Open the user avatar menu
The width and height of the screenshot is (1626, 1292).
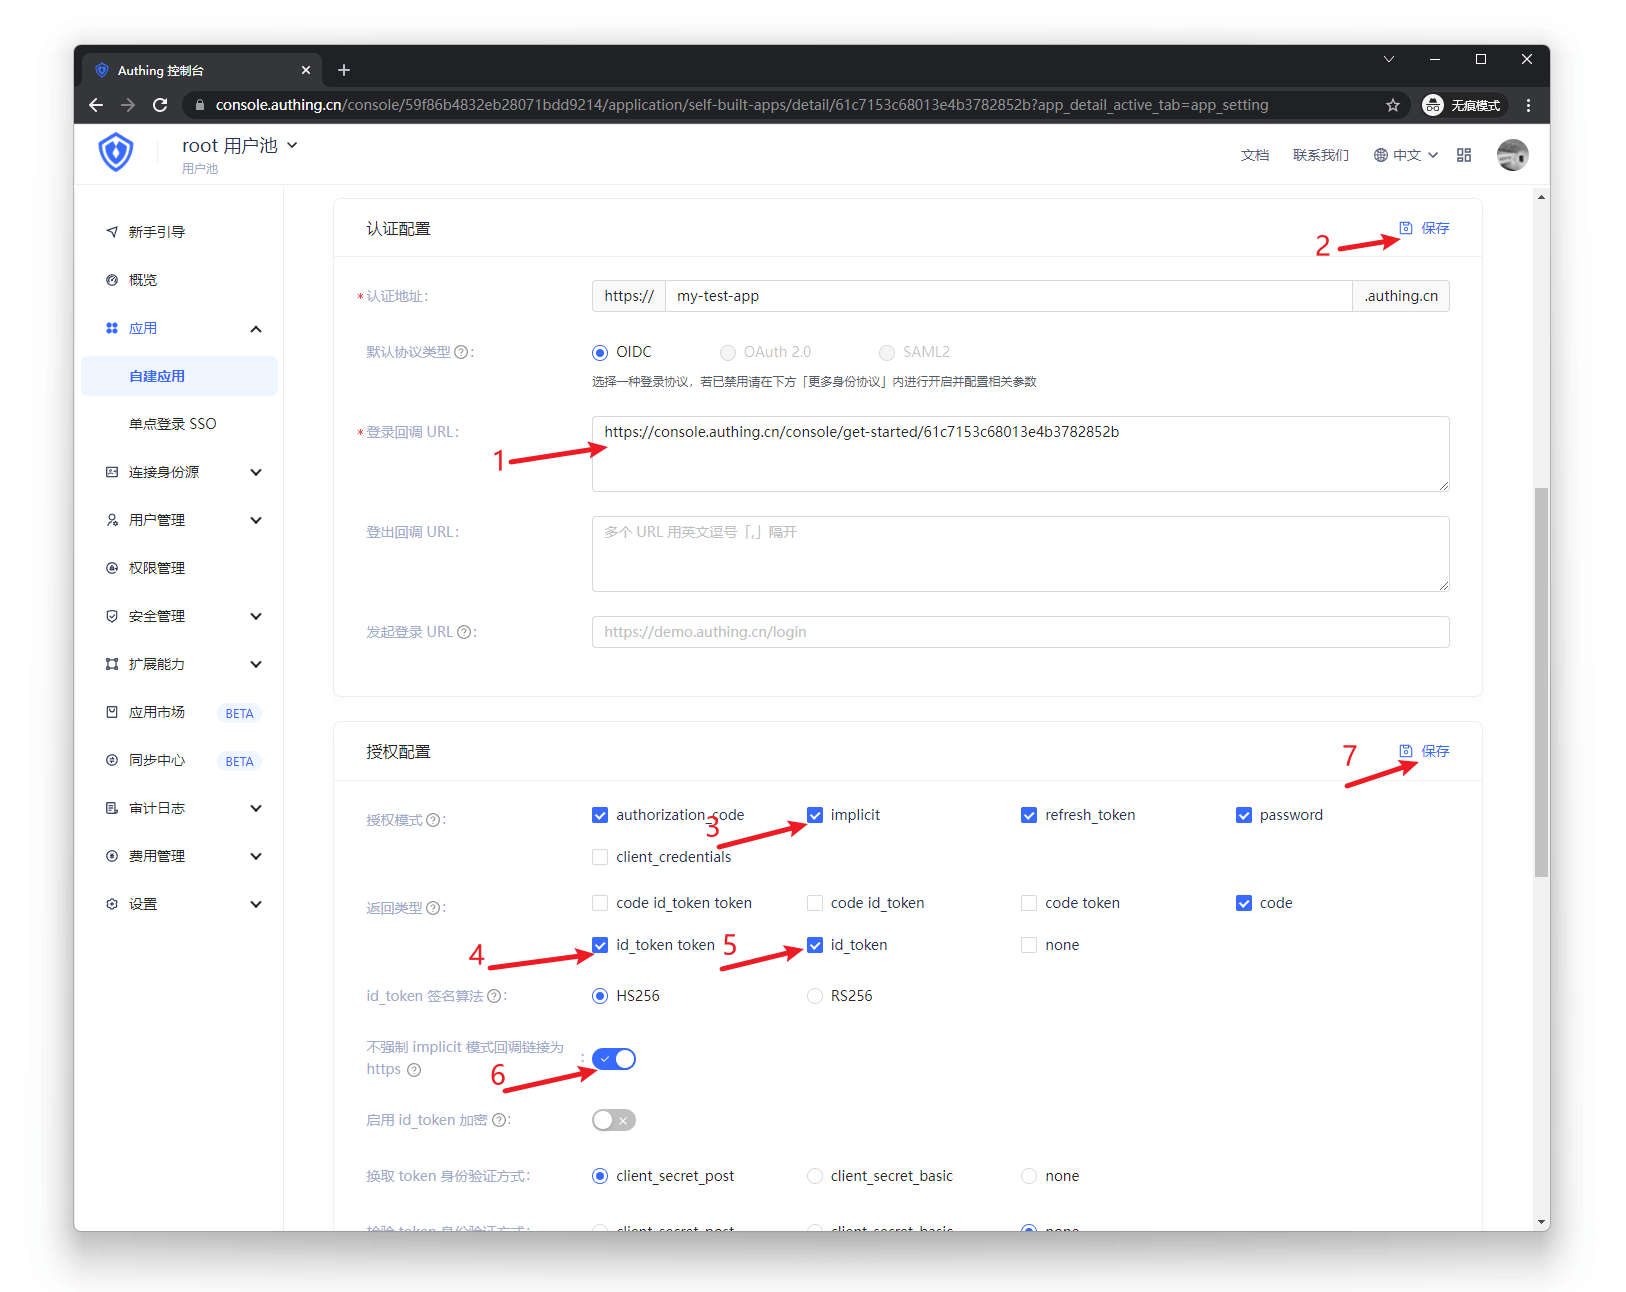pyautogui.click(x=1512, y=155)
